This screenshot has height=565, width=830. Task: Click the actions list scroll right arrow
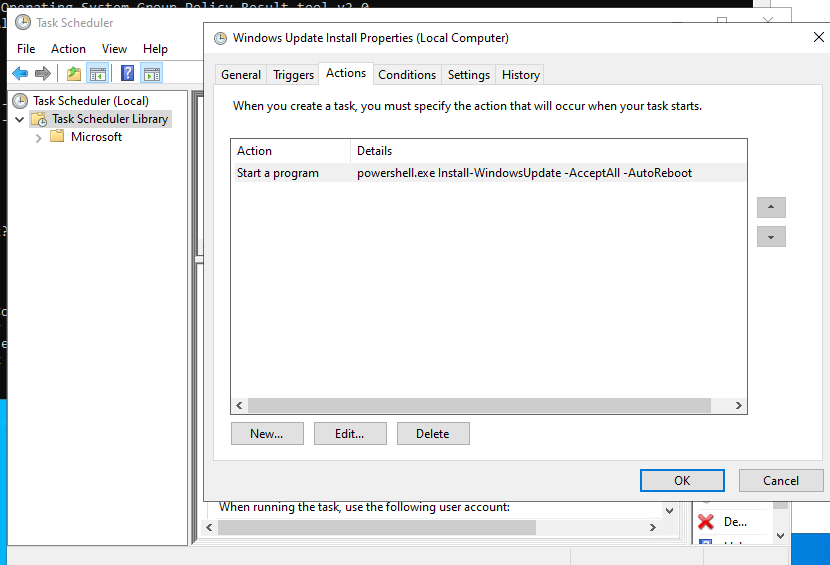pos(738,406)
